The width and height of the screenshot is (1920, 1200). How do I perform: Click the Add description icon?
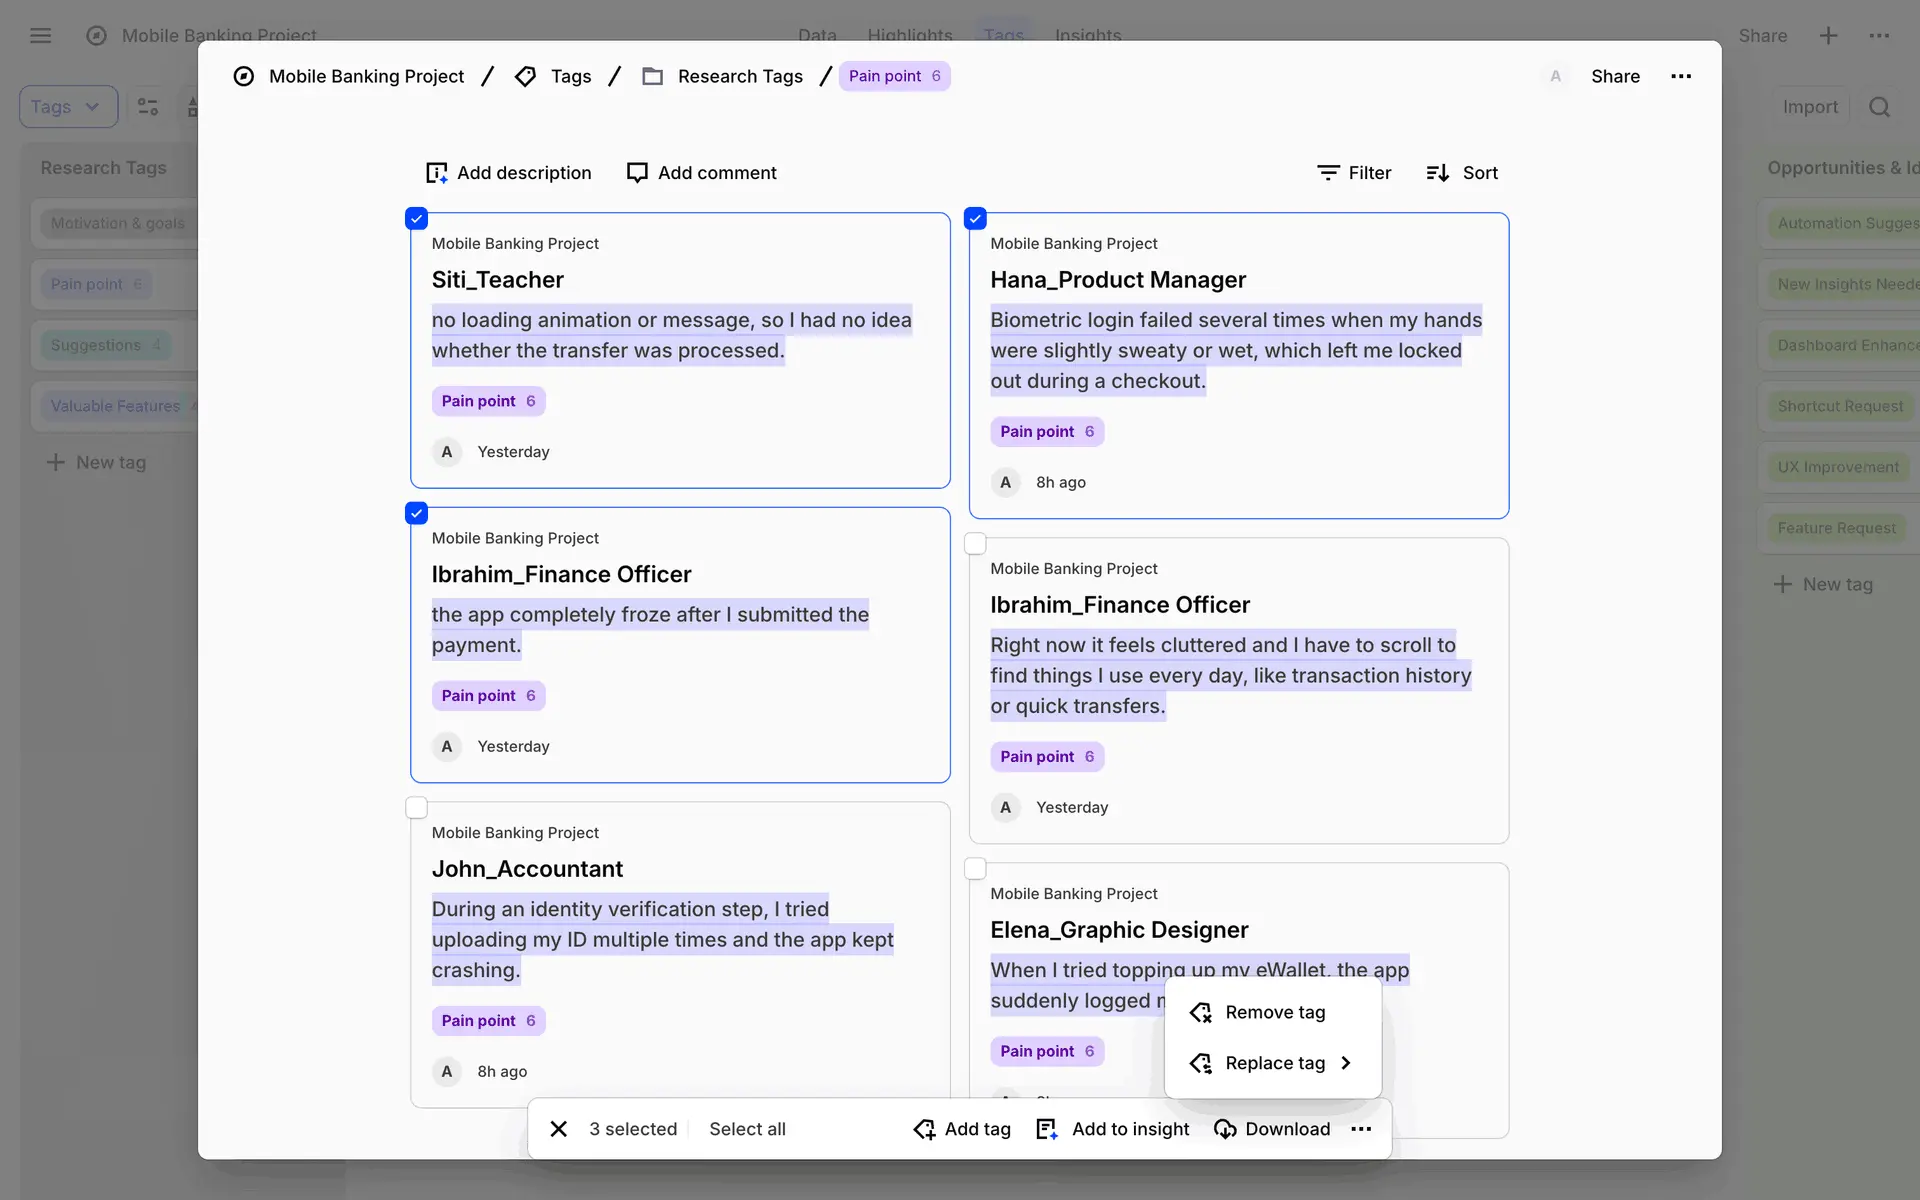[x=437, y=173]
